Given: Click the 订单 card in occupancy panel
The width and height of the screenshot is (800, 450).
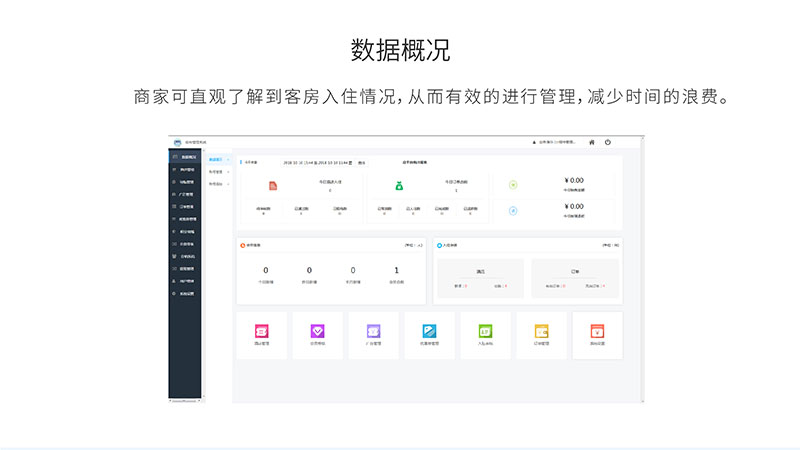Looking at the screenshot, I should point(575,278).
